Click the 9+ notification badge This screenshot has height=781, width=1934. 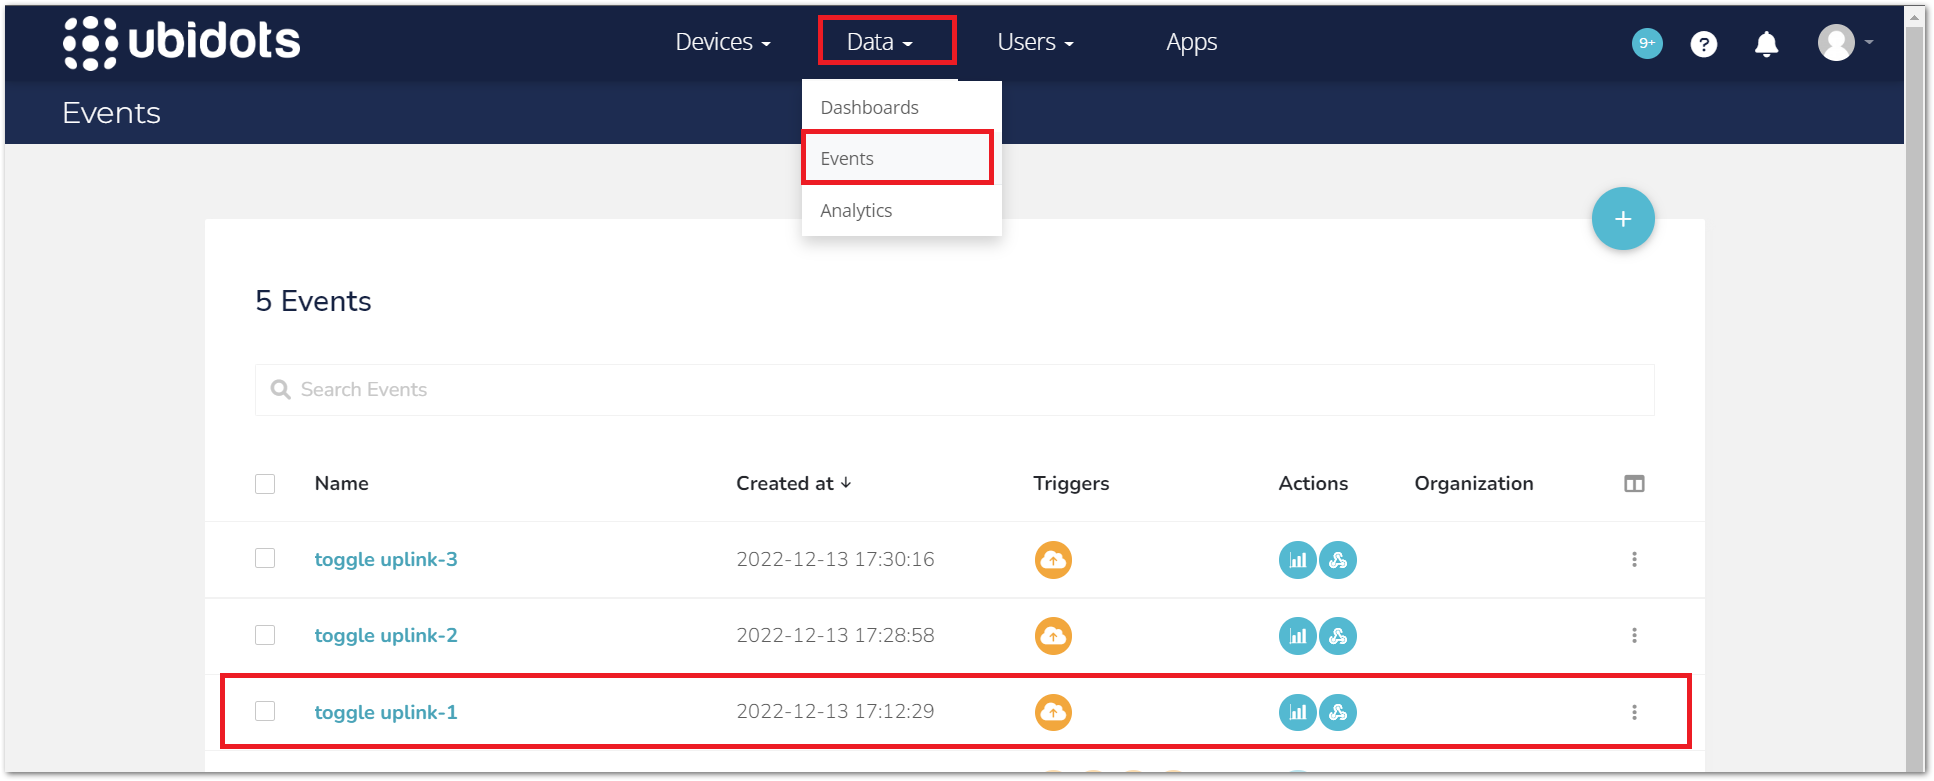pyautogui.click(x=1646, y=43)
